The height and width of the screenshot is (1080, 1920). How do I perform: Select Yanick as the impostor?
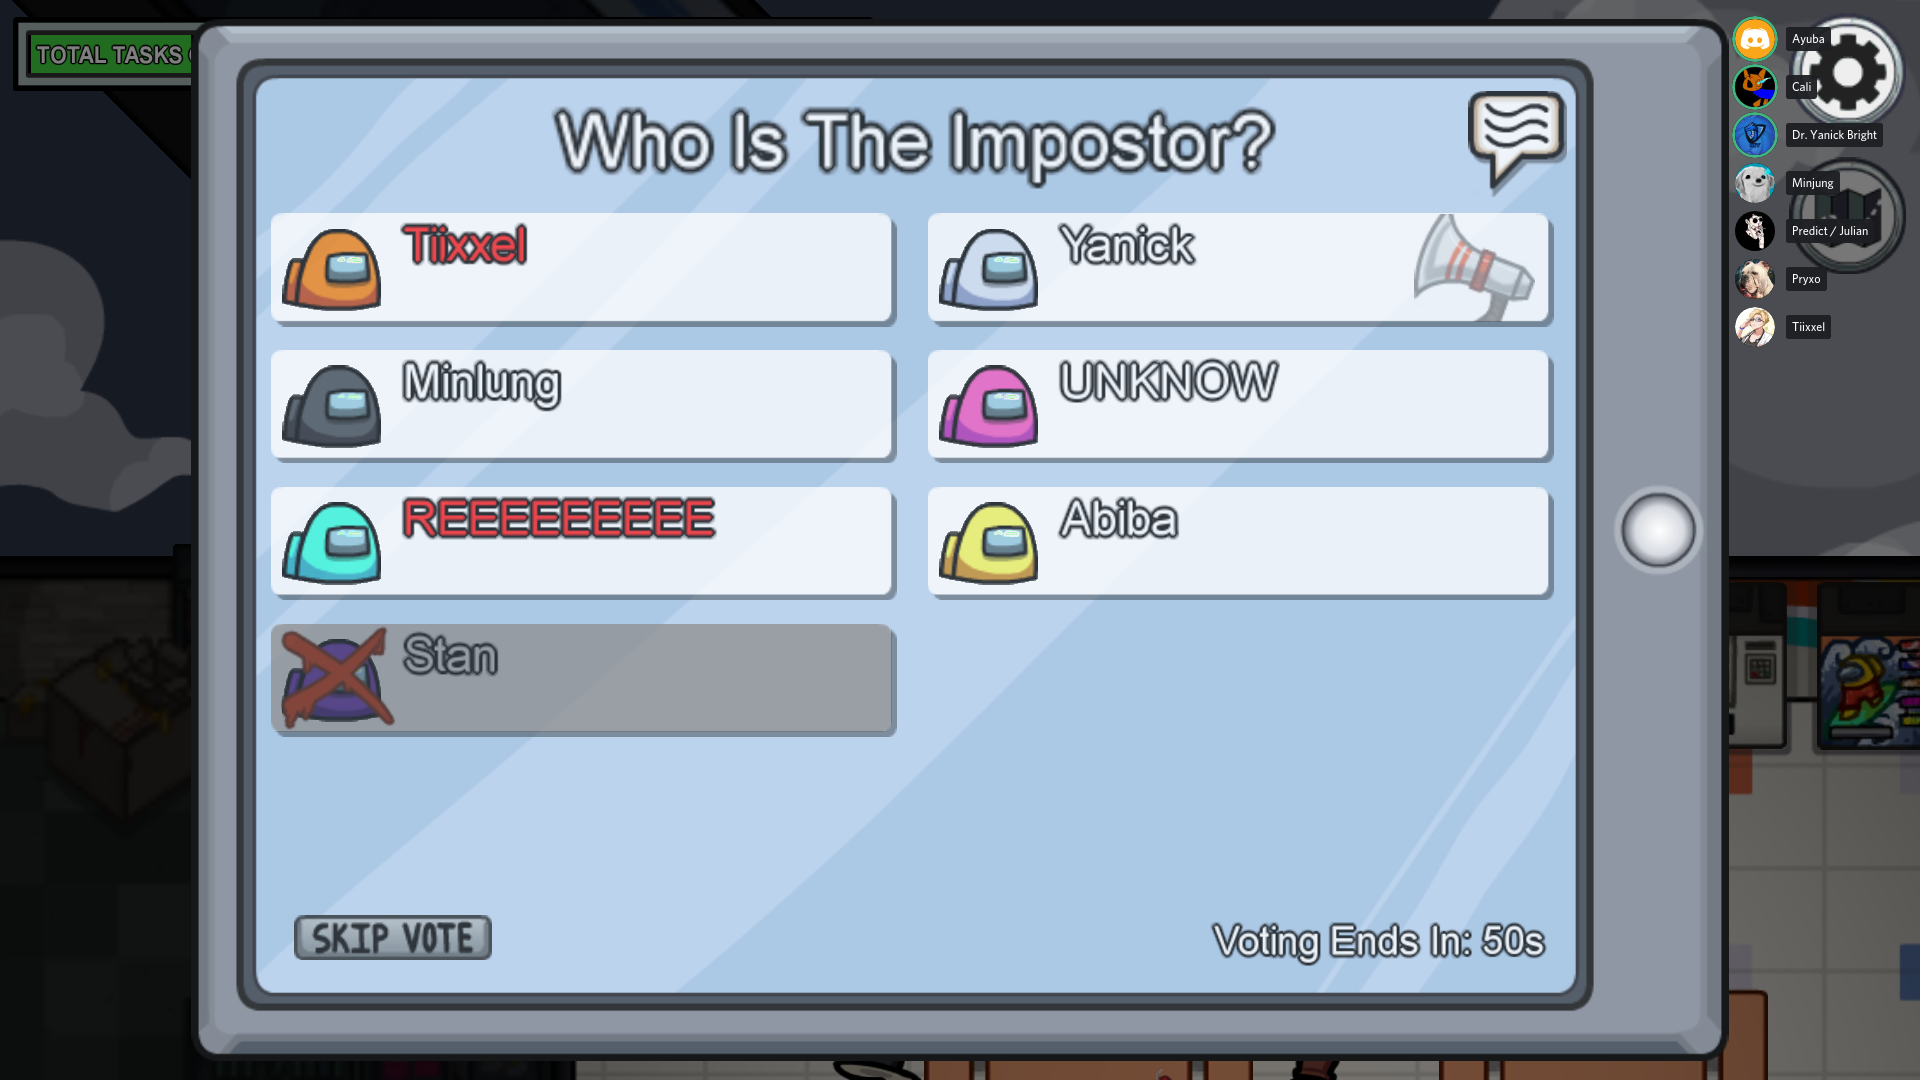click(1236, 266)
